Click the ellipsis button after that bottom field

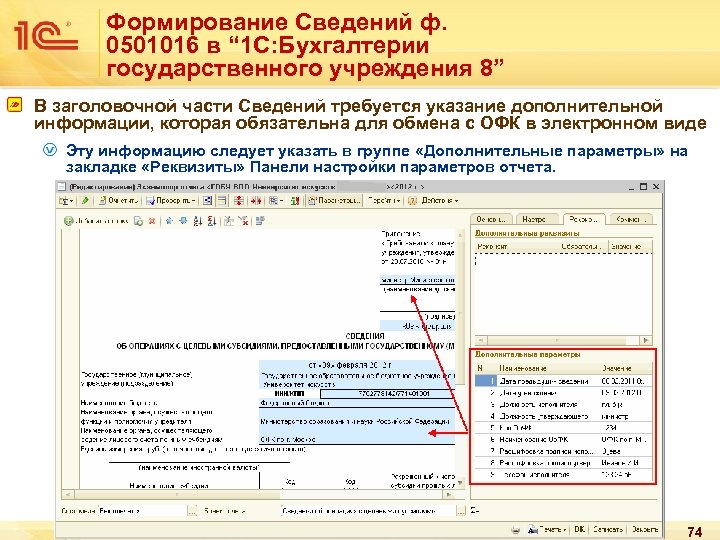pos(461,511)
